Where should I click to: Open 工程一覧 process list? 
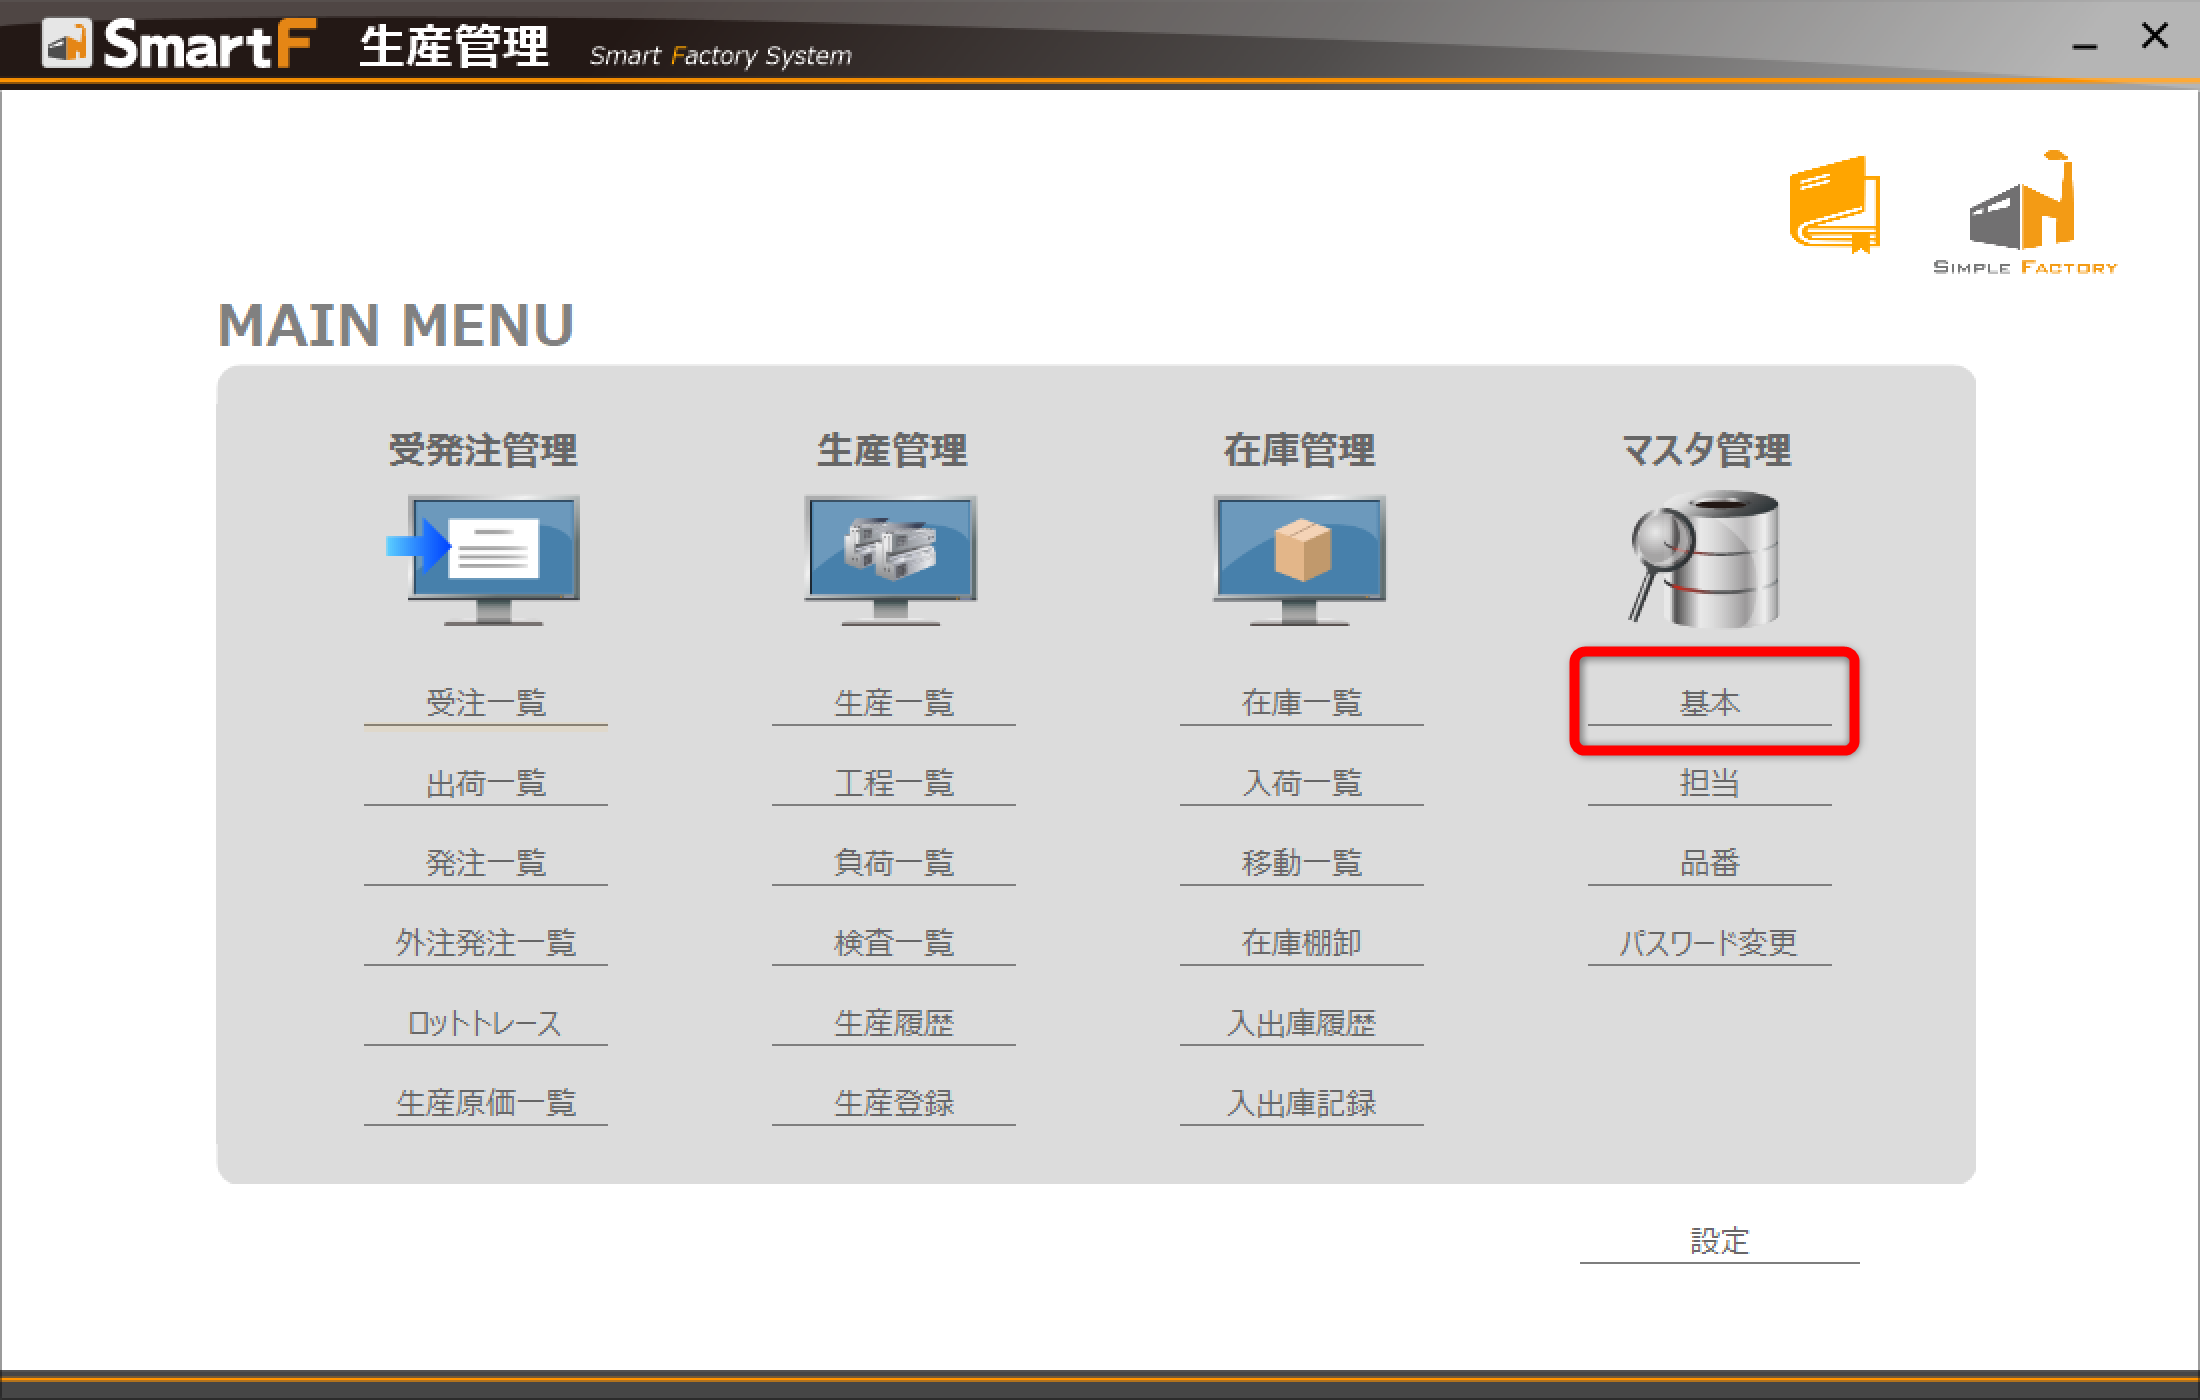[x=894, y=783]
